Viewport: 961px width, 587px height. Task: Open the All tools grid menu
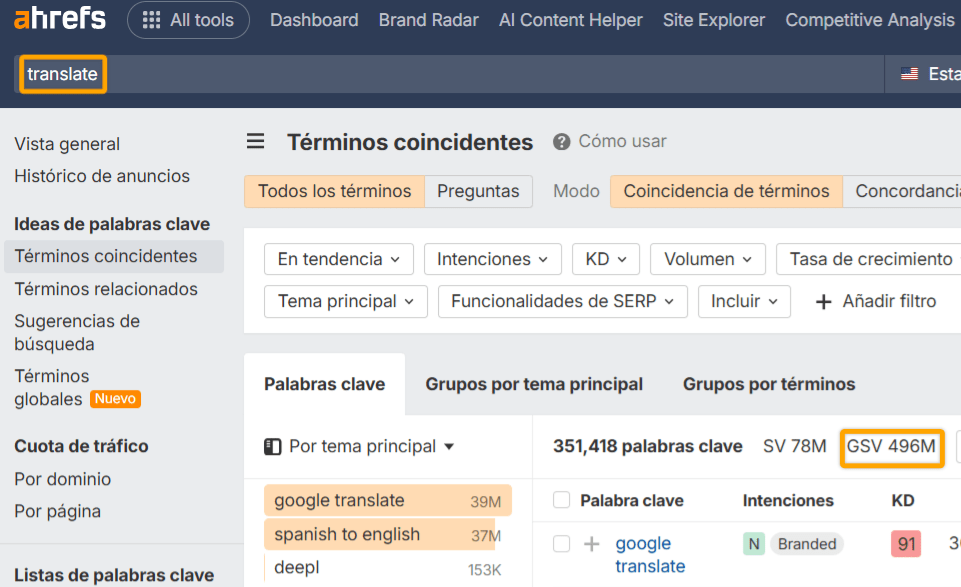pyautogui.click(x=188, y=19)
